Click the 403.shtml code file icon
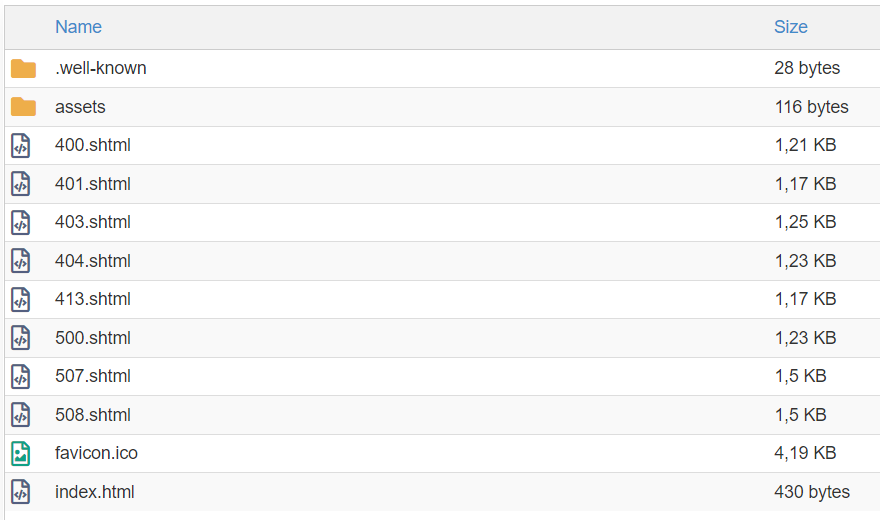Screen dimensions: 880x520 20,223
